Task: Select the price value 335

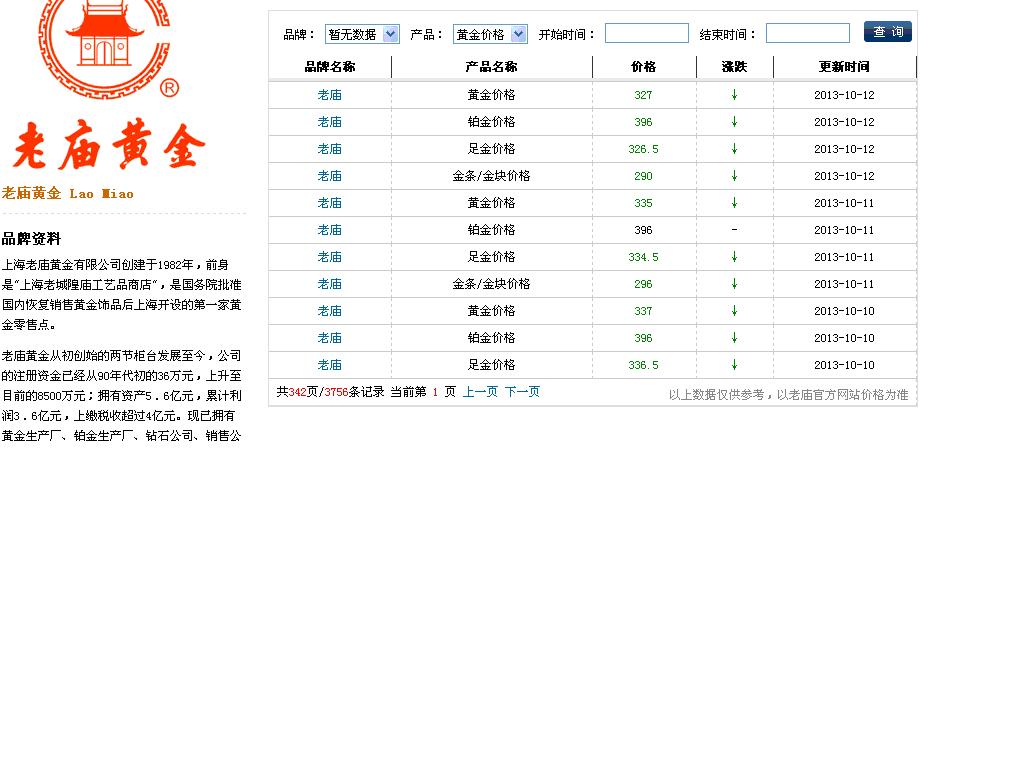Action: (x=643, y=203)
